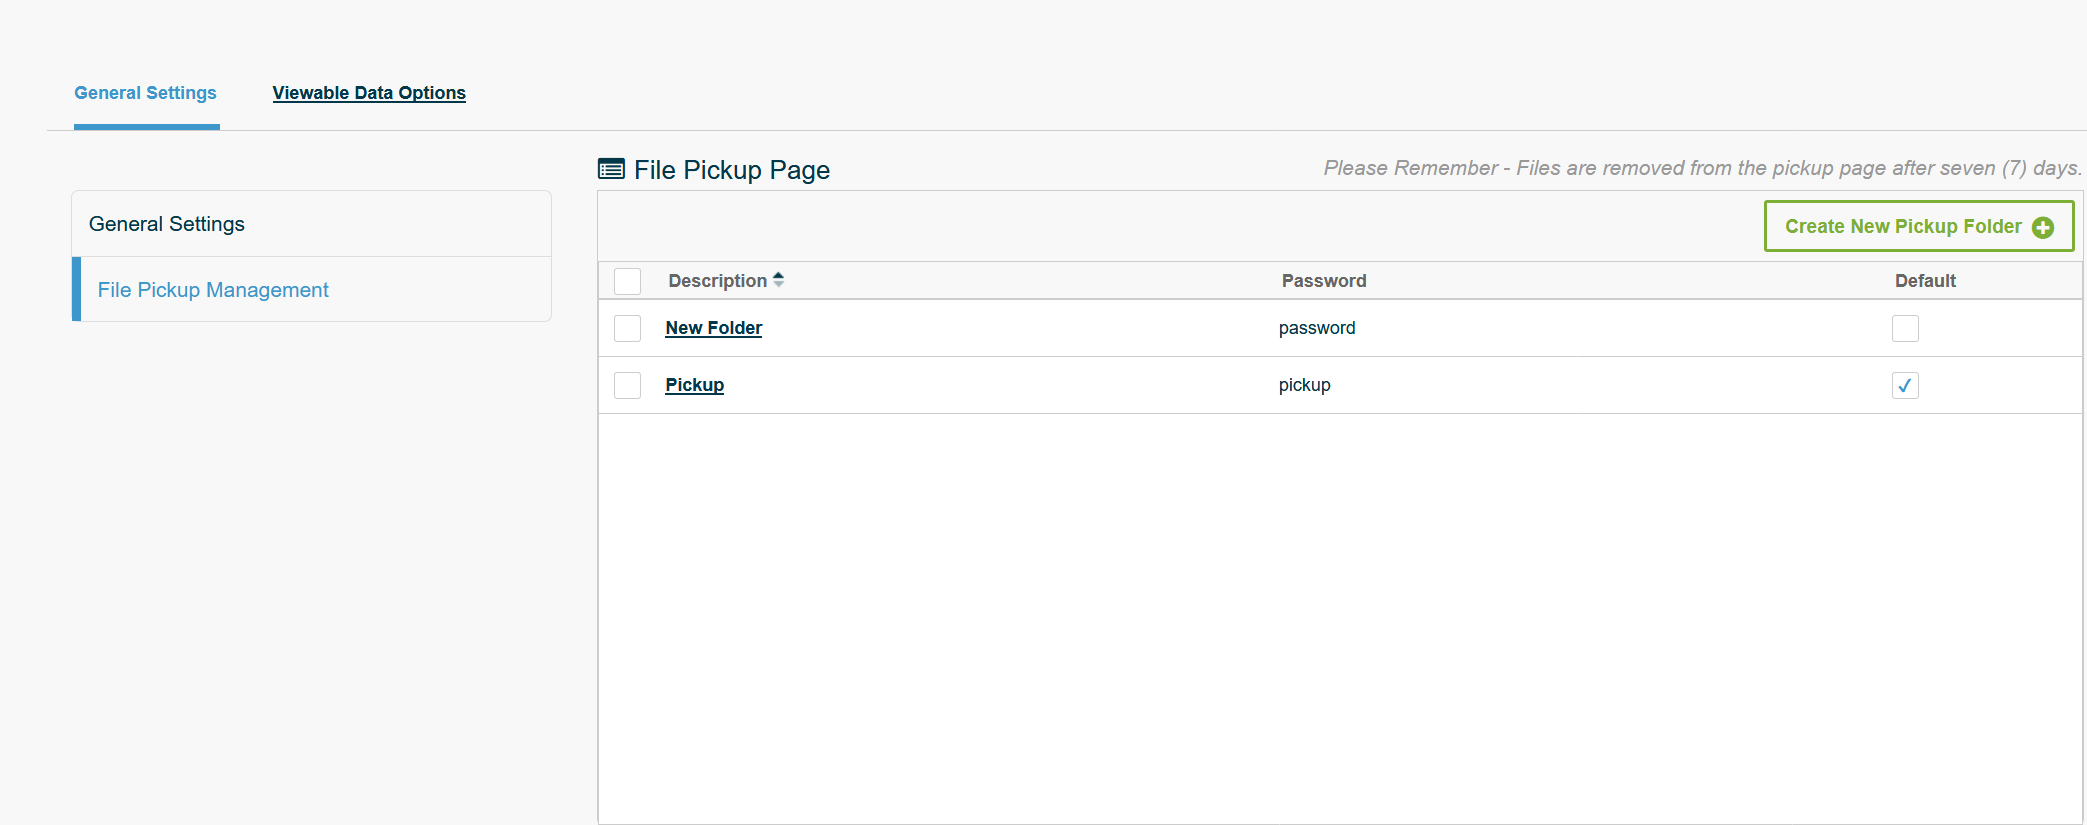Enable Default for the New Folder pickup folder
This screenshot has width=2087, height=825.
tap(1905, 328)
